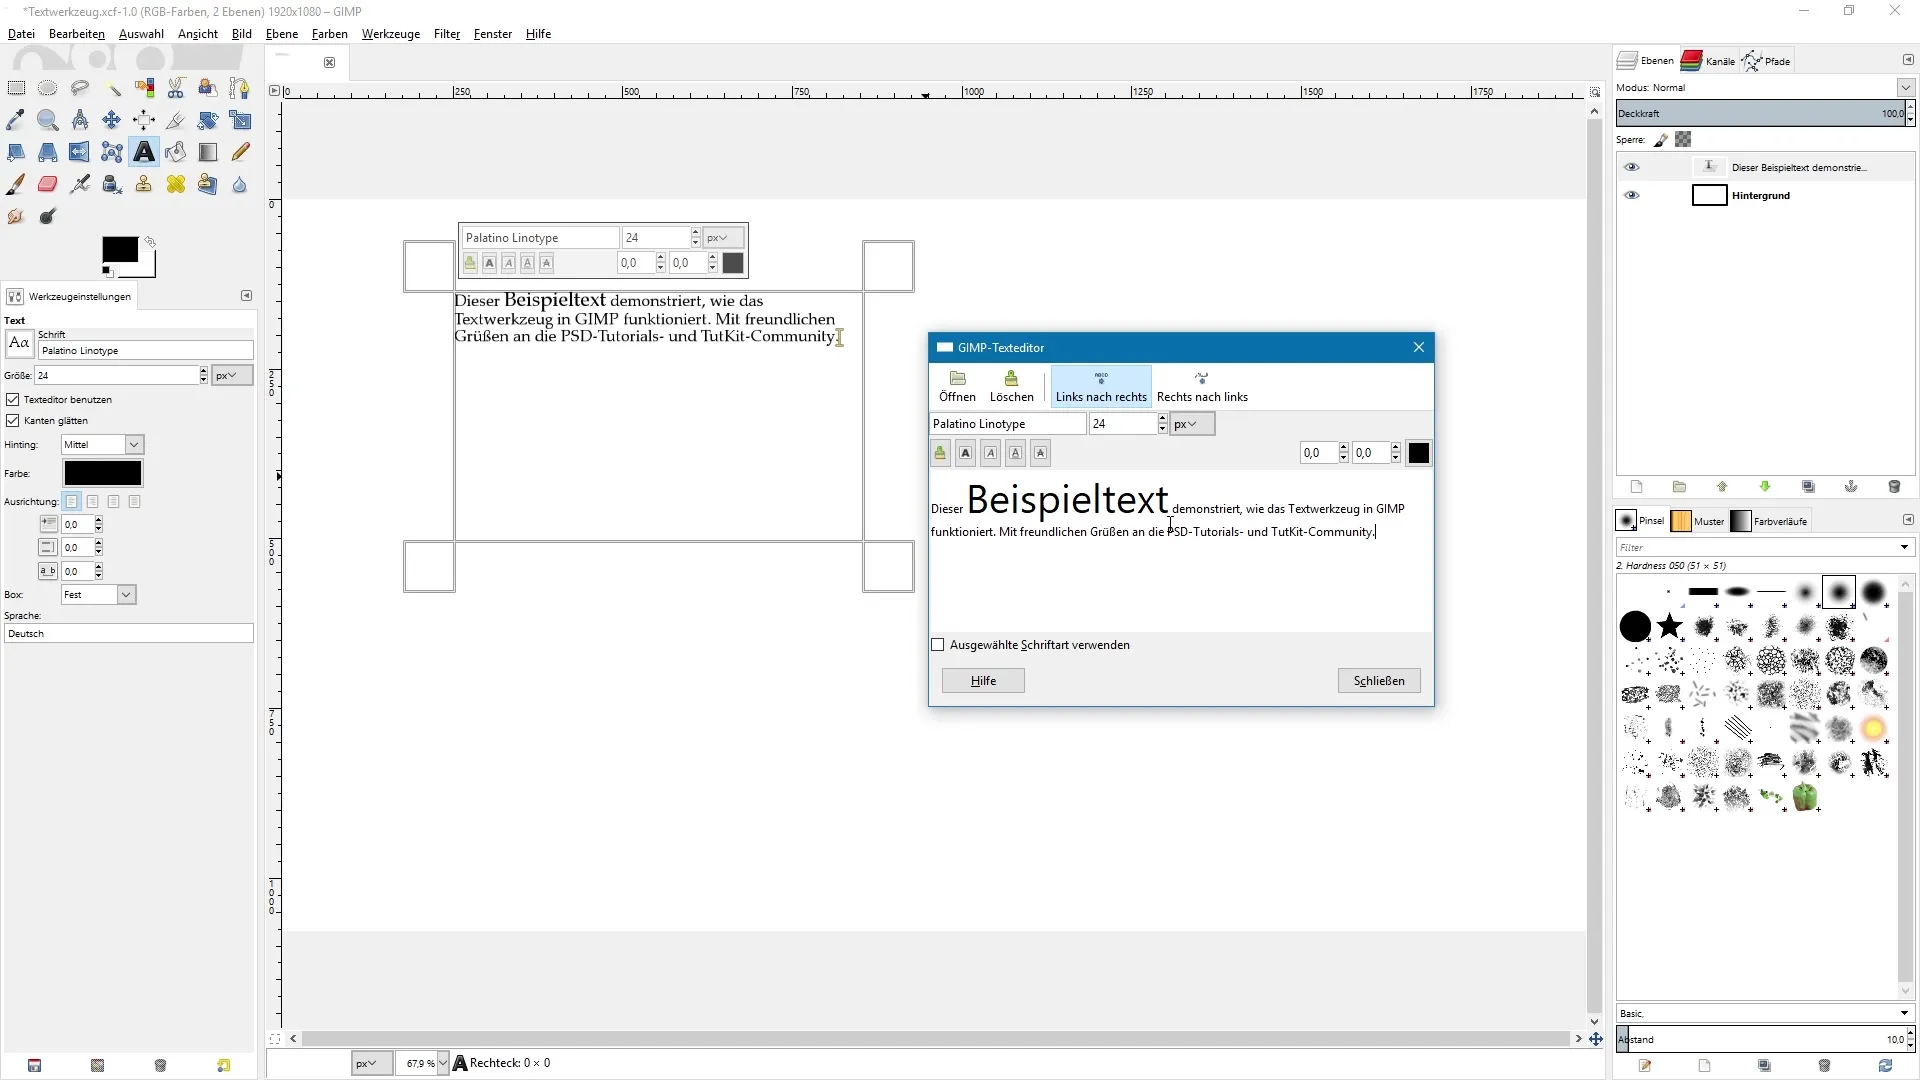
Task: Switch to the Pfade tab
Action: click(x=1767, y=61)
